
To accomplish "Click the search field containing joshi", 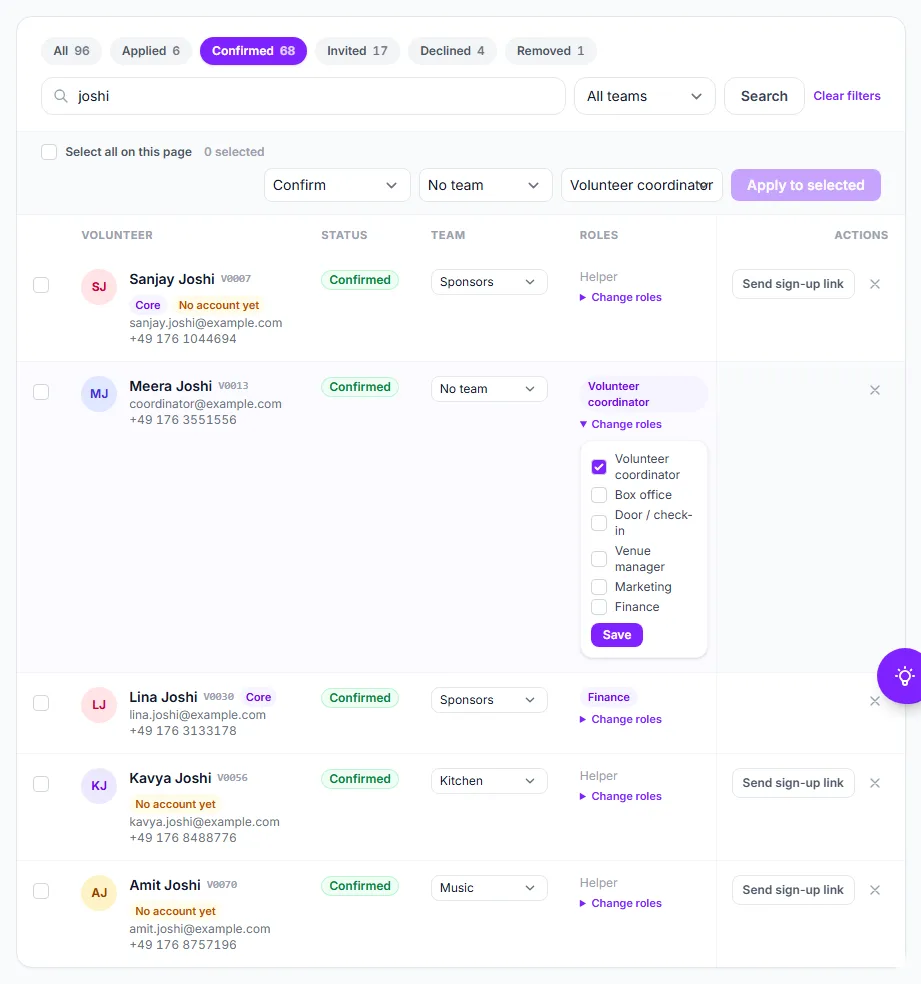I will tap(303, 96).
